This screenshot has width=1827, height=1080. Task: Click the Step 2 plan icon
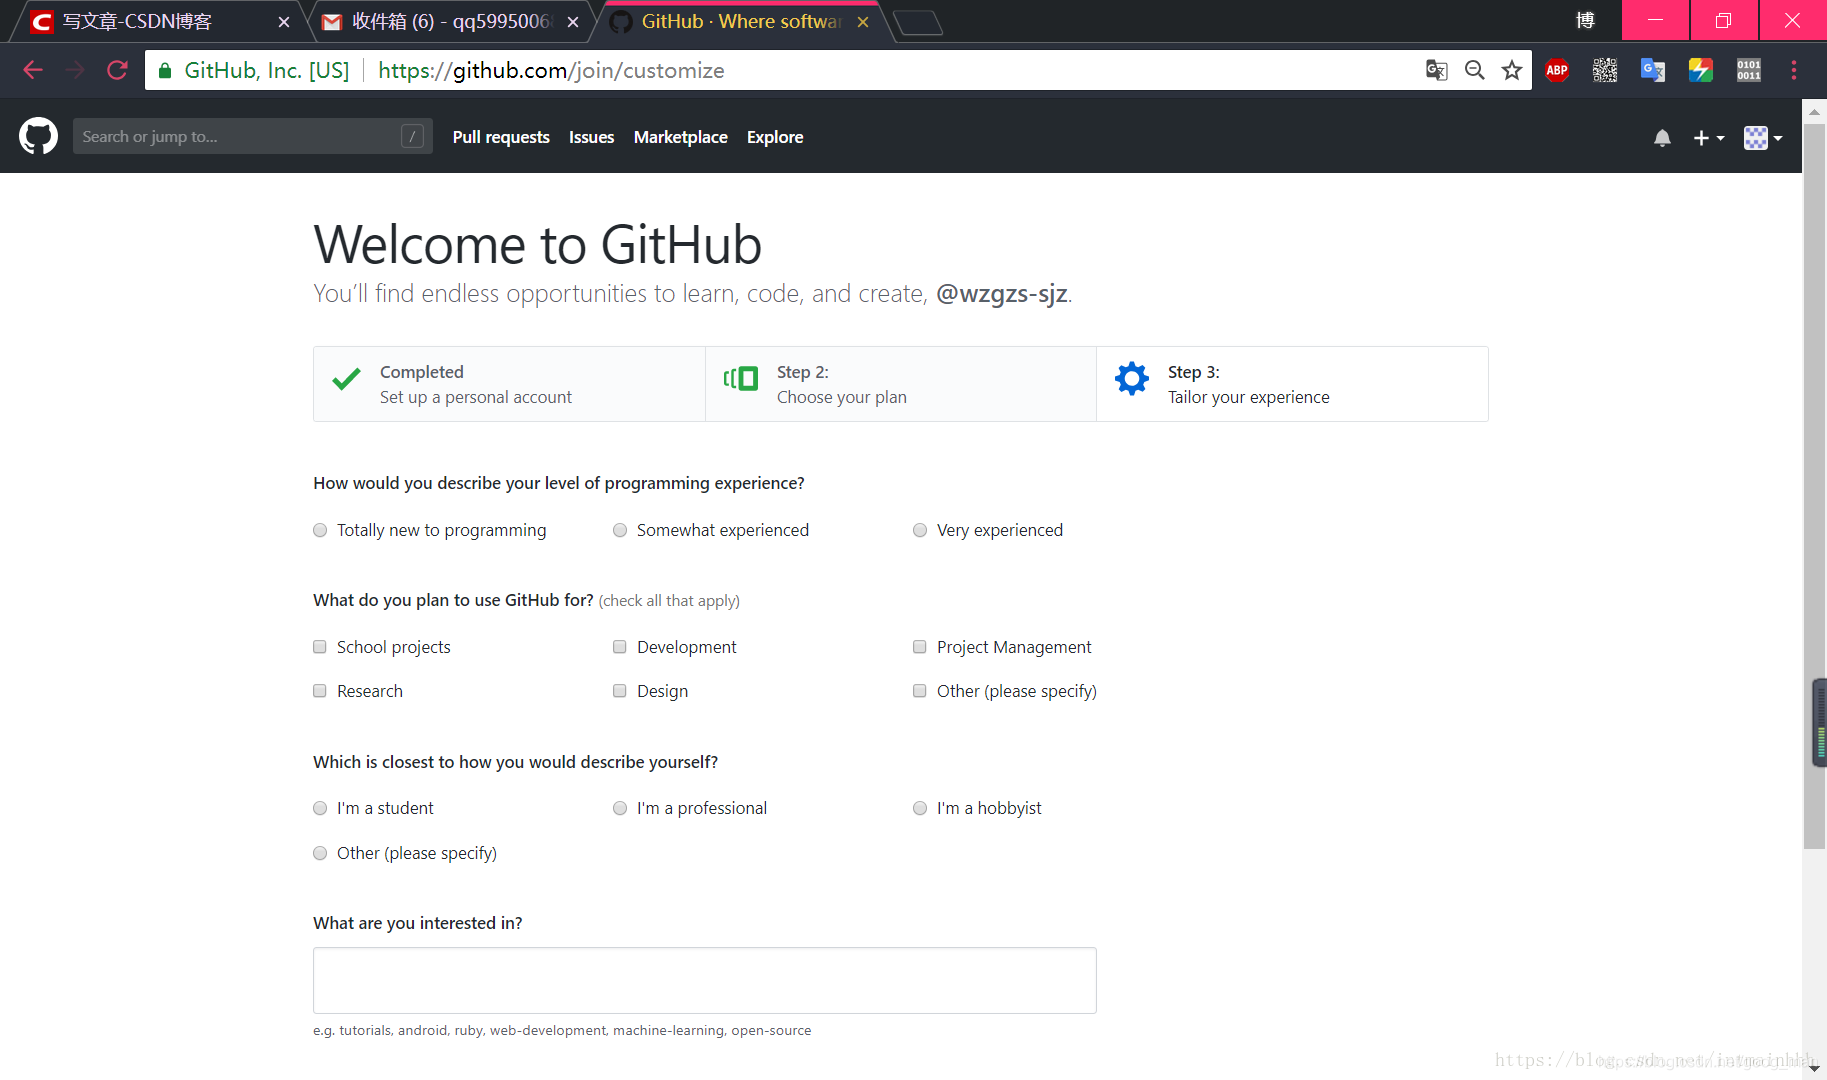[741, 378]
